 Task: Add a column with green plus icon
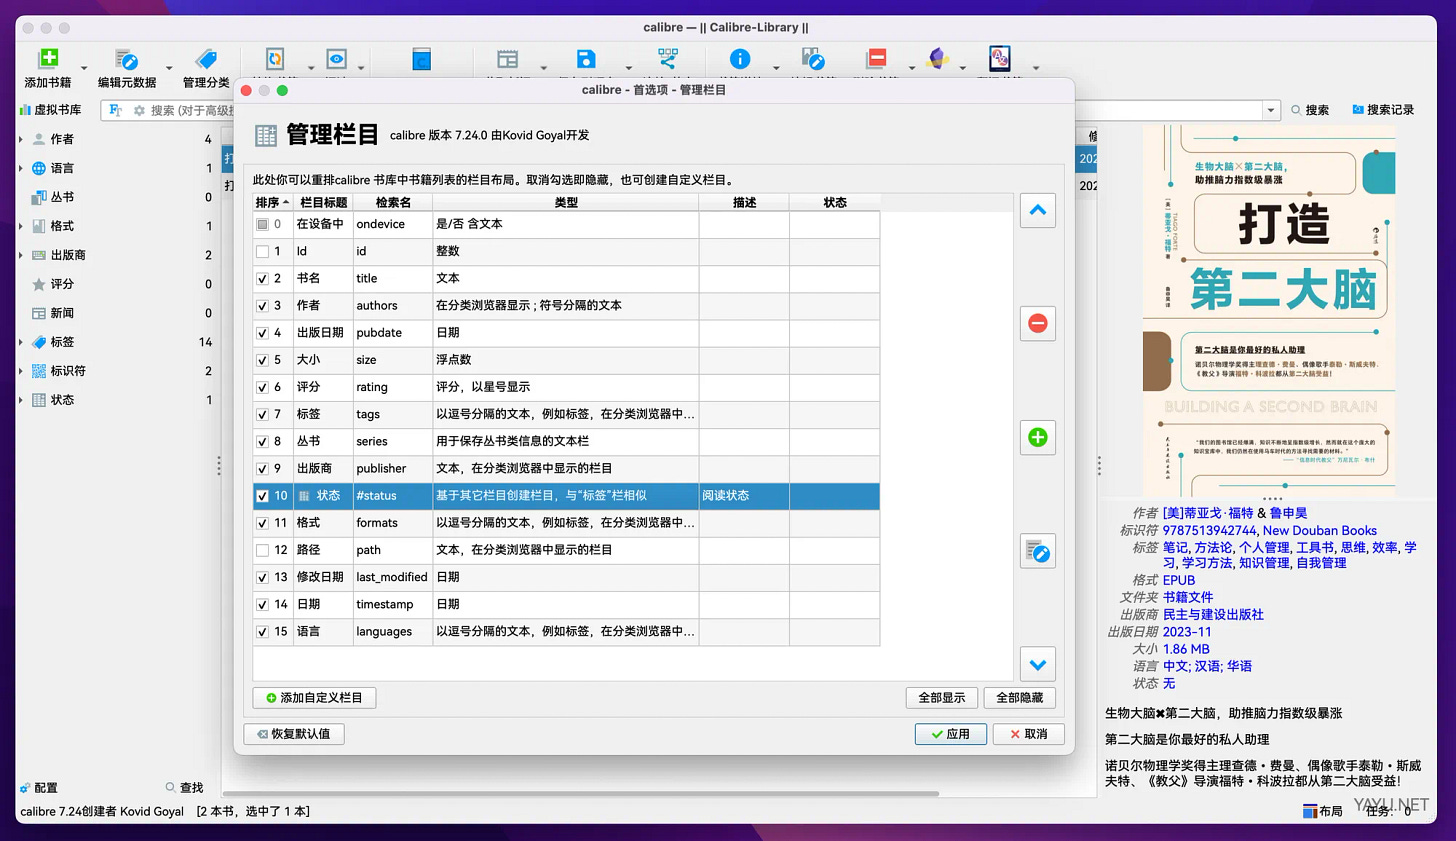(1038, 437)
